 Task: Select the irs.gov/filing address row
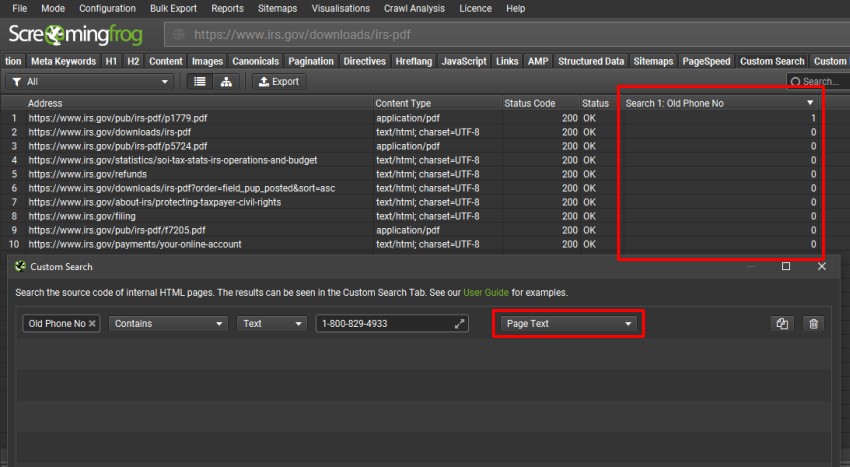[82, 216]
